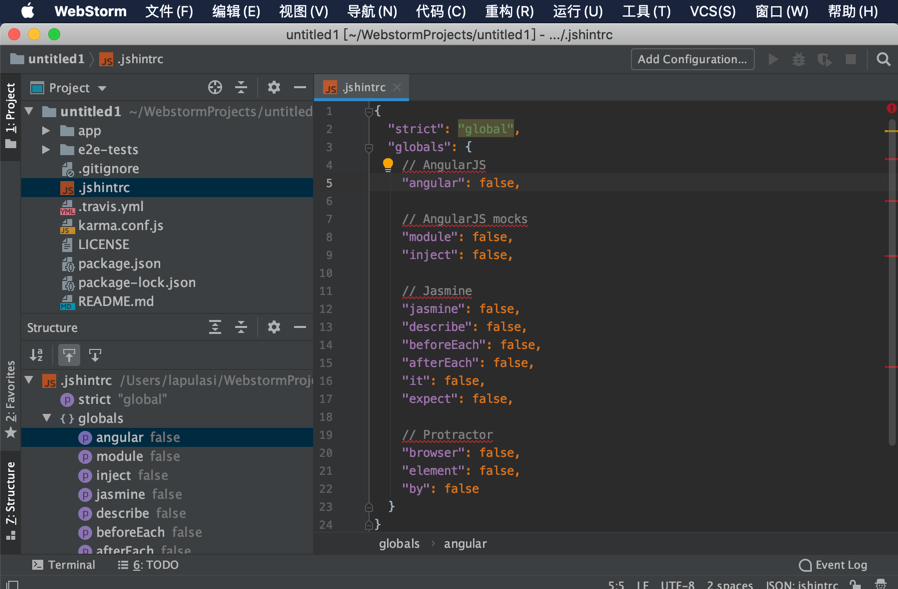This screenshot has width=898, height=589.
Task: Toggle the 2: Favorites tool window
Action: (10, 399)
